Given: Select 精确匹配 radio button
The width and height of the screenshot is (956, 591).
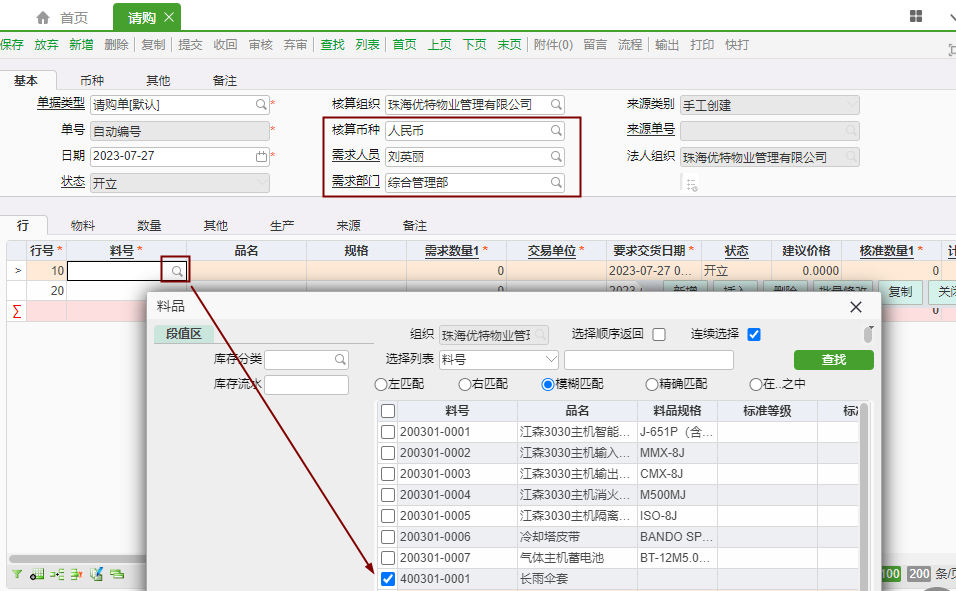Looking at the screenshot, I should tap(653, 384).
